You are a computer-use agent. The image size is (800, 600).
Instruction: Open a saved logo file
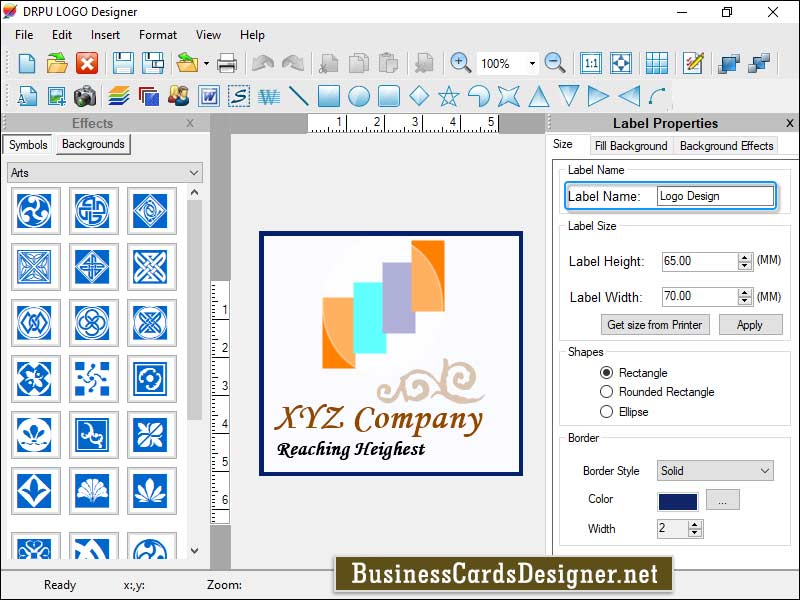pos(55,62)
